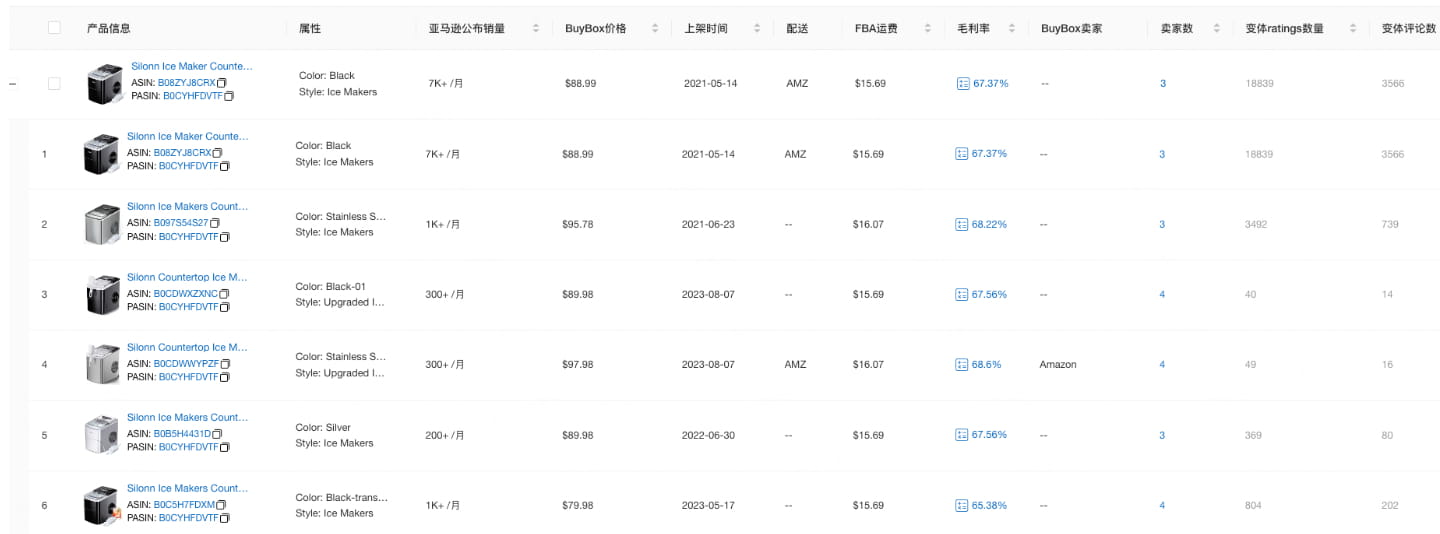Screen dimensions: 1440x534
Task: Click the product image in row 6
Action: click(102, 506)
